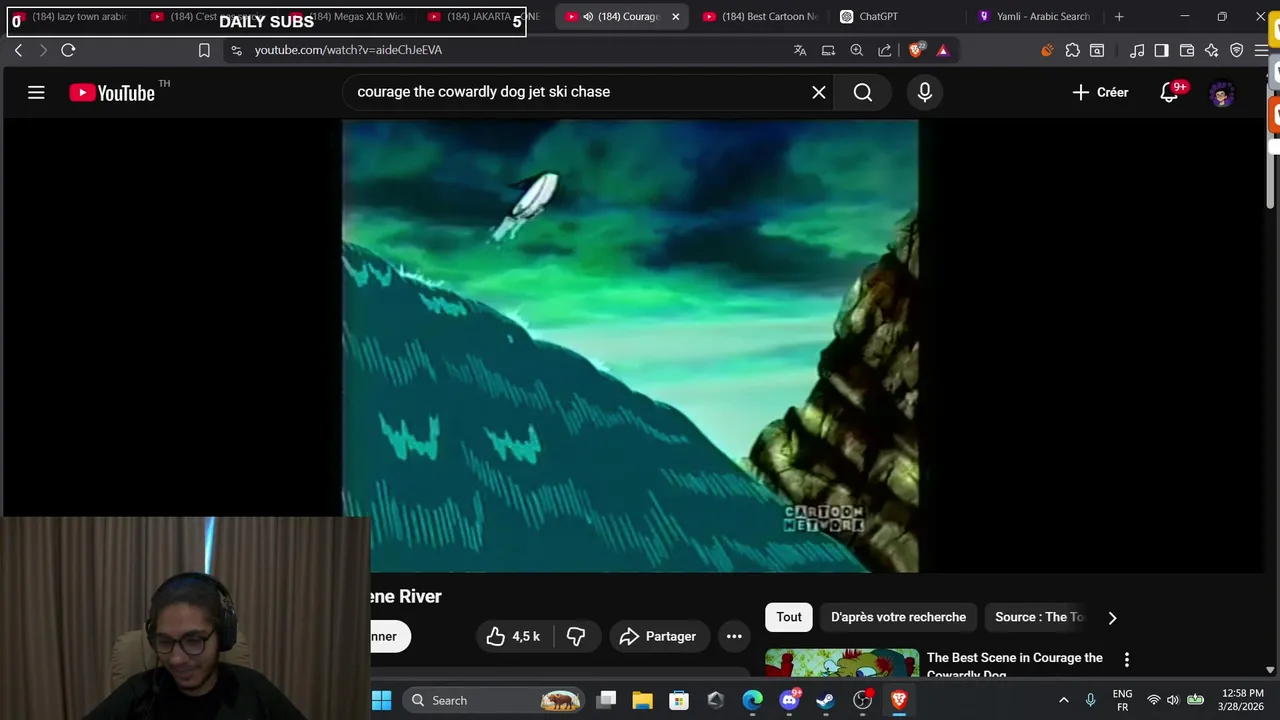Open a new browser tab

[x=1119, y=16]
